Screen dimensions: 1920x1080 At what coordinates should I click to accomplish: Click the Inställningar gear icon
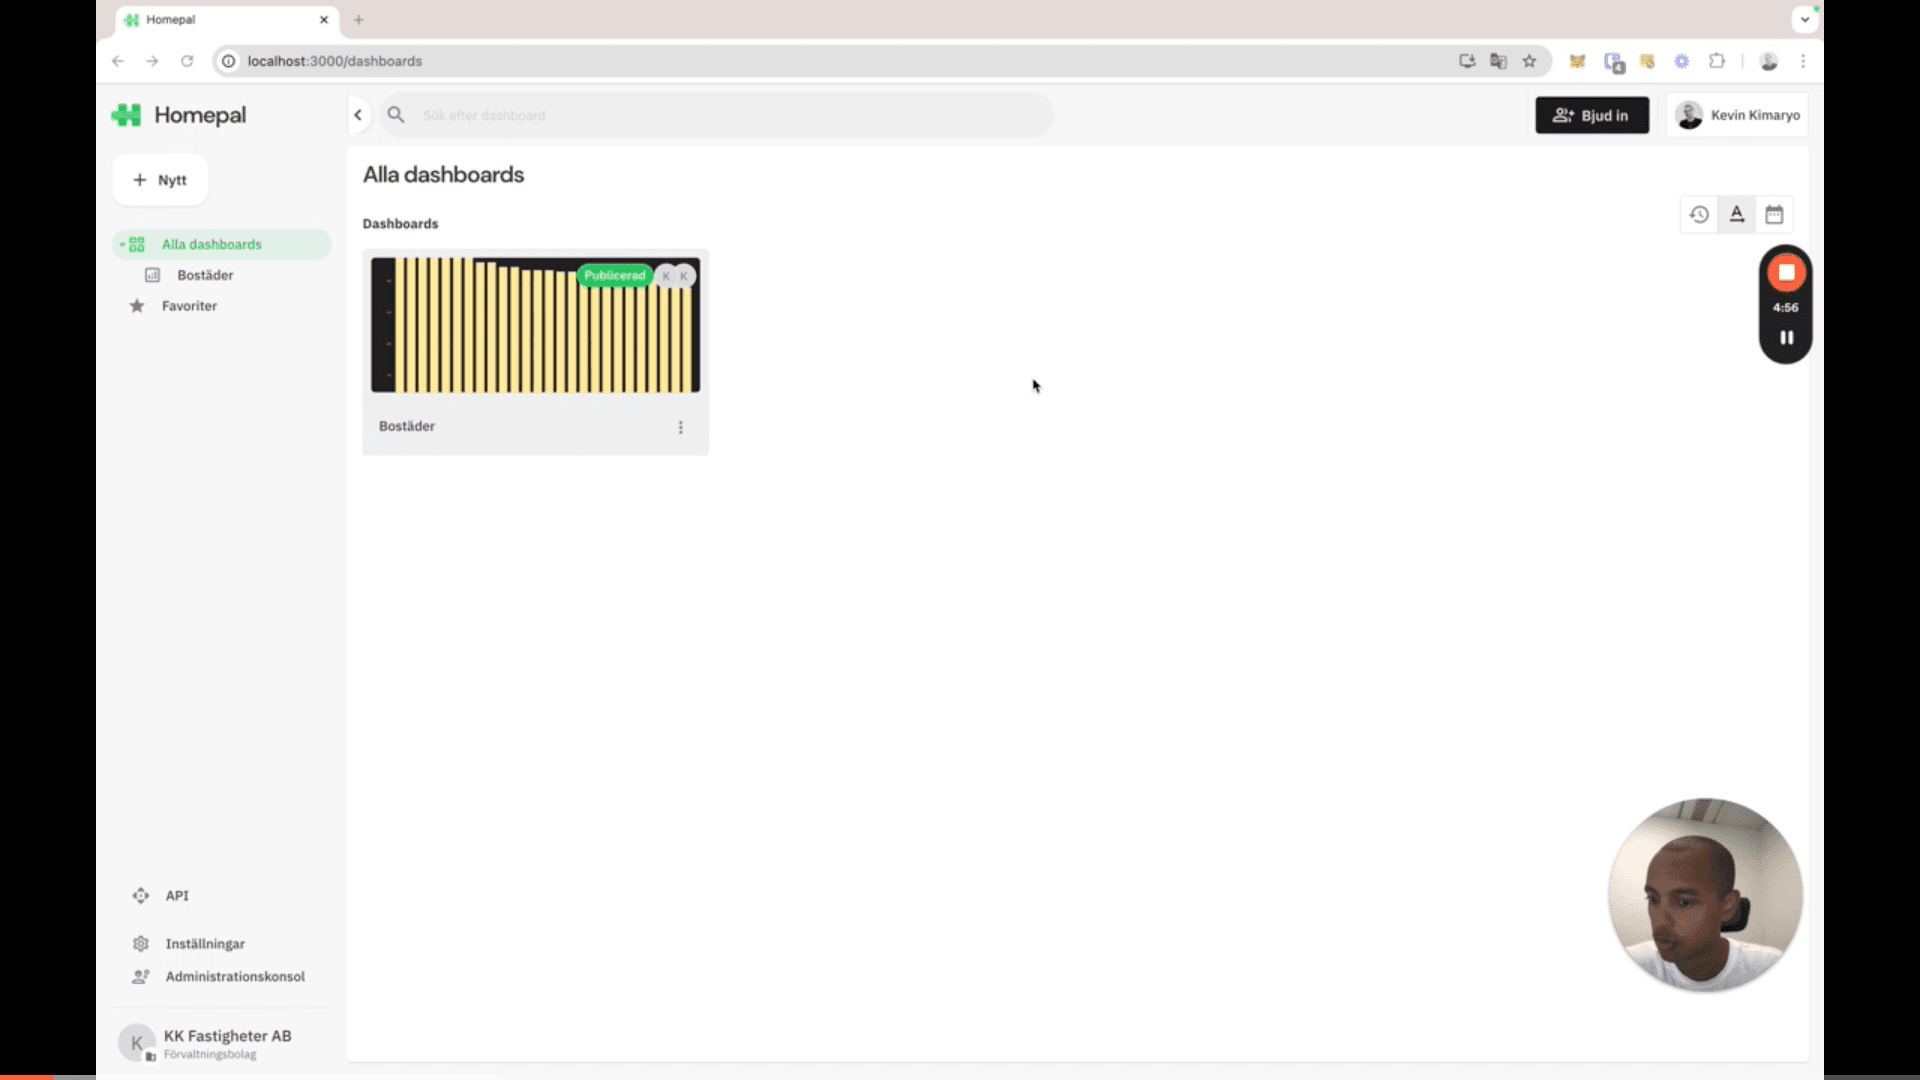point(141,943)
